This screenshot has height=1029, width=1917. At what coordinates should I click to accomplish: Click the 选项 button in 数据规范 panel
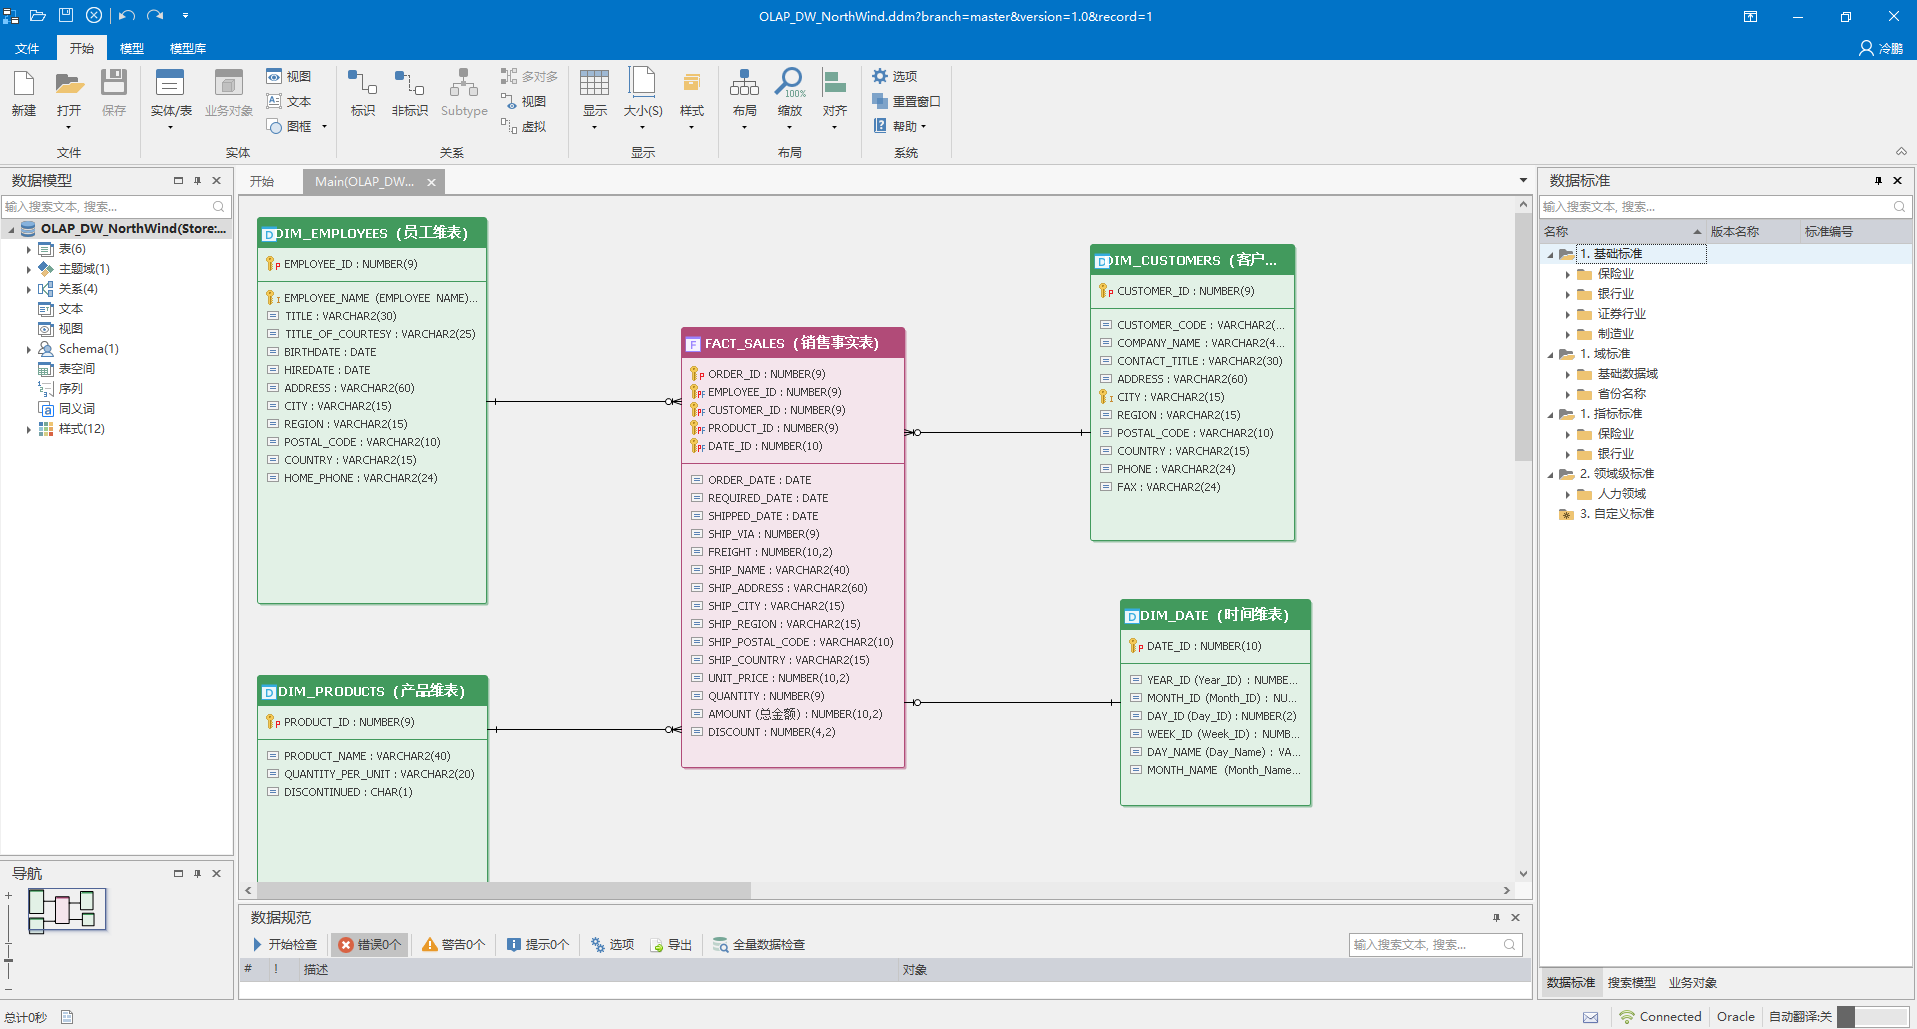pyautogui.click(x=612, y=944)
